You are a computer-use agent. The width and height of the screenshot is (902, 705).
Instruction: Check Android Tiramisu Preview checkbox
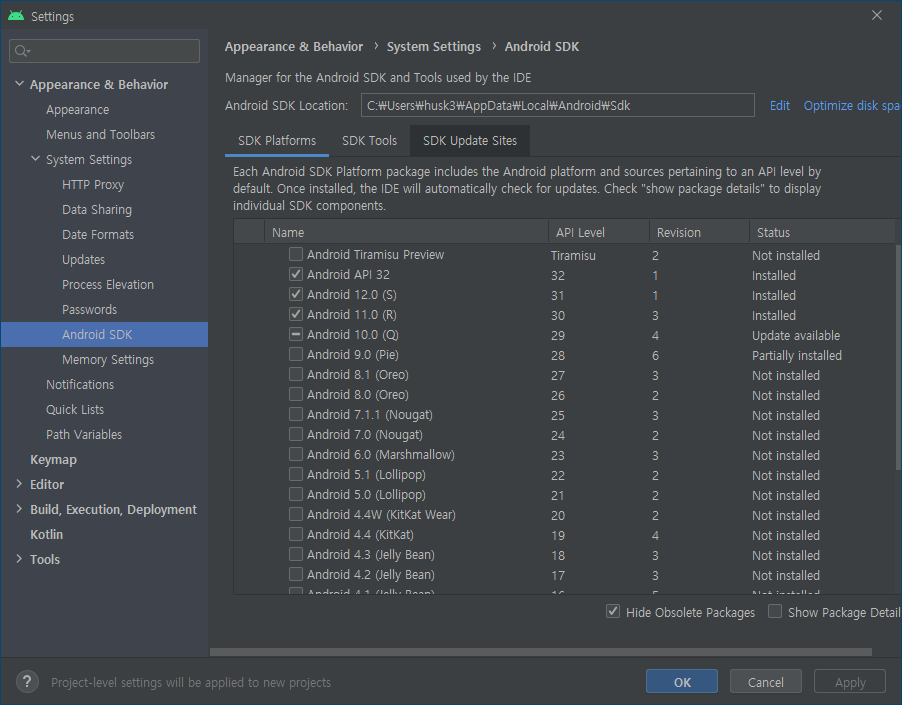pos(296,254)
